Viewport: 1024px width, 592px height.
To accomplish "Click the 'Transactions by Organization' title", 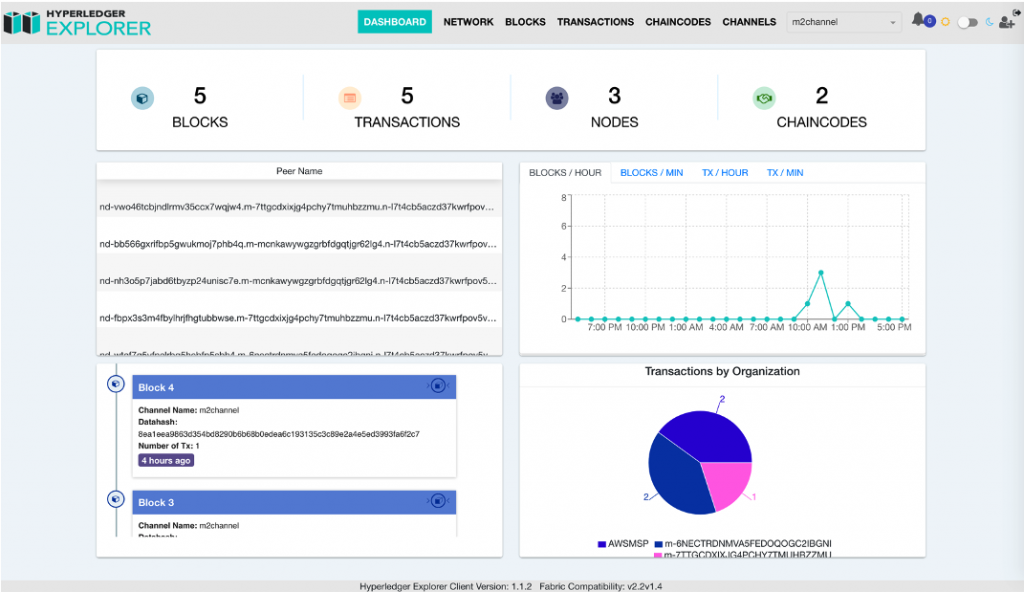I will (722, 371).
